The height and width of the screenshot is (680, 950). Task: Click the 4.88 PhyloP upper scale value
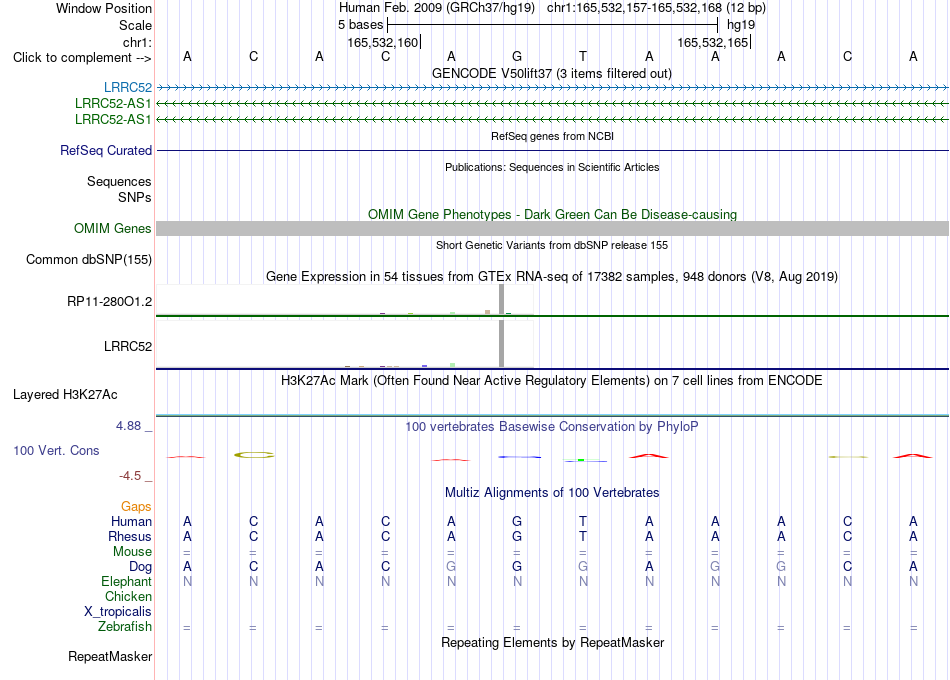point(128,426)
